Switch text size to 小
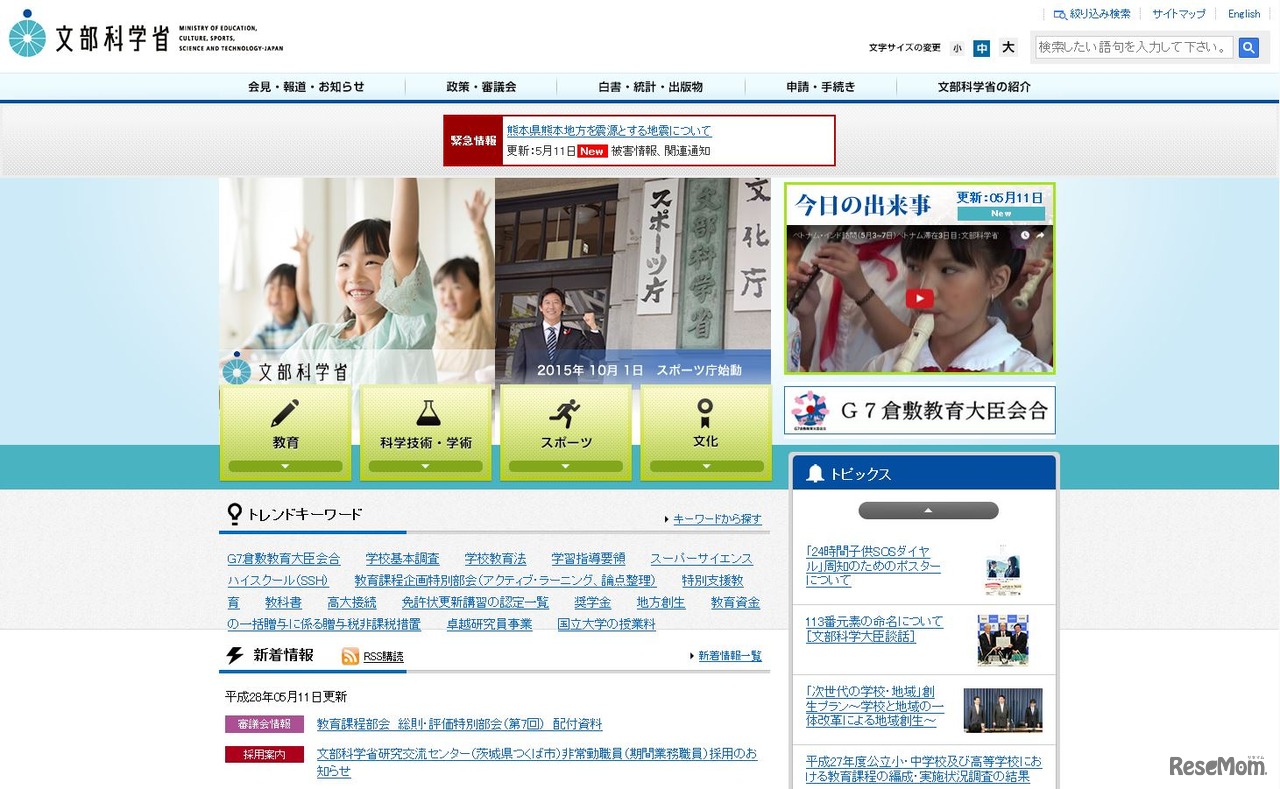This screenshot has height=789, width=1280. pyautogui.click(x=957, y=47)
